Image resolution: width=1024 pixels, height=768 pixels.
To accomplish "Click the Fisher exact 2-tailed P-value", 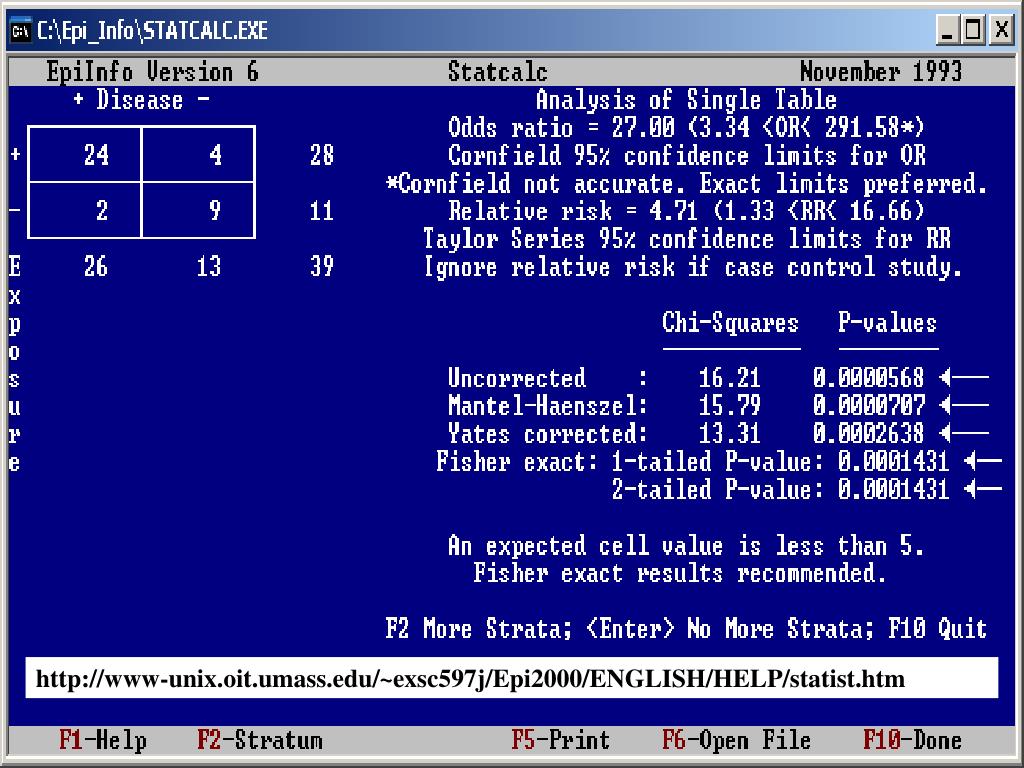I will click(893, 490).
